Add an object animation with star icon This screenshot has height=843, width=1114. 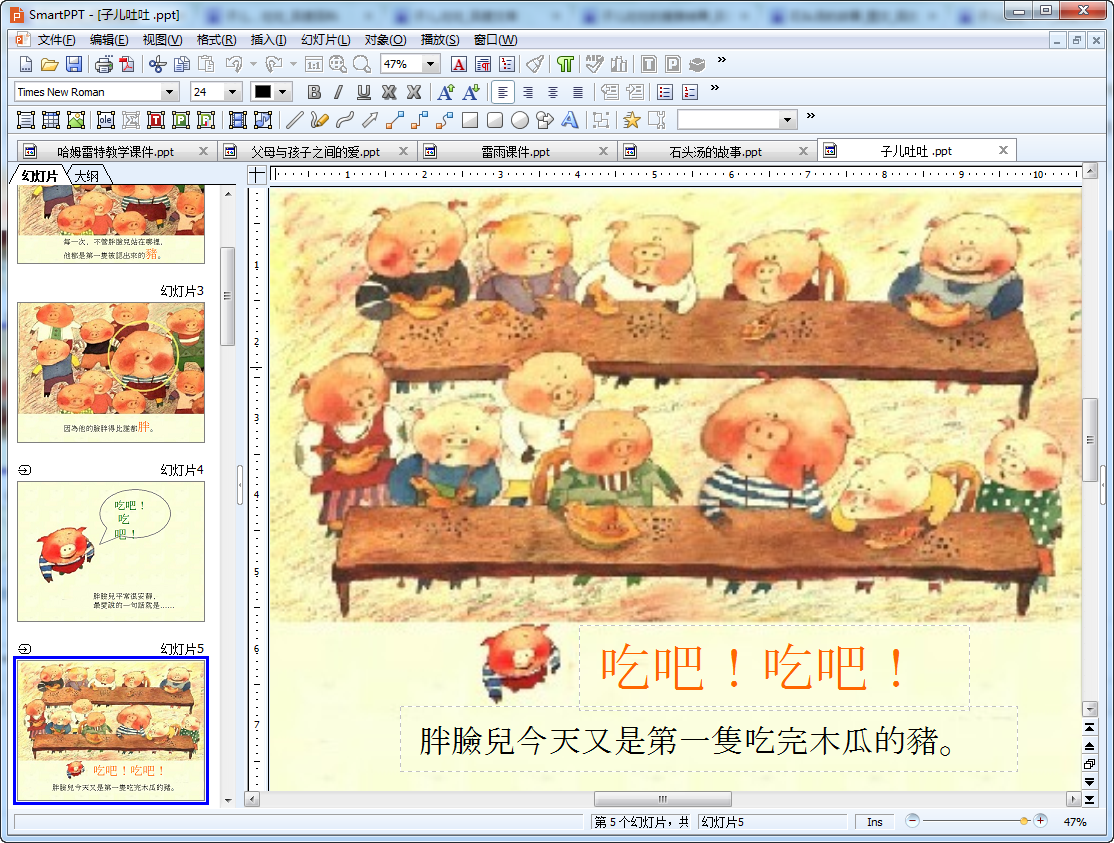631,120
